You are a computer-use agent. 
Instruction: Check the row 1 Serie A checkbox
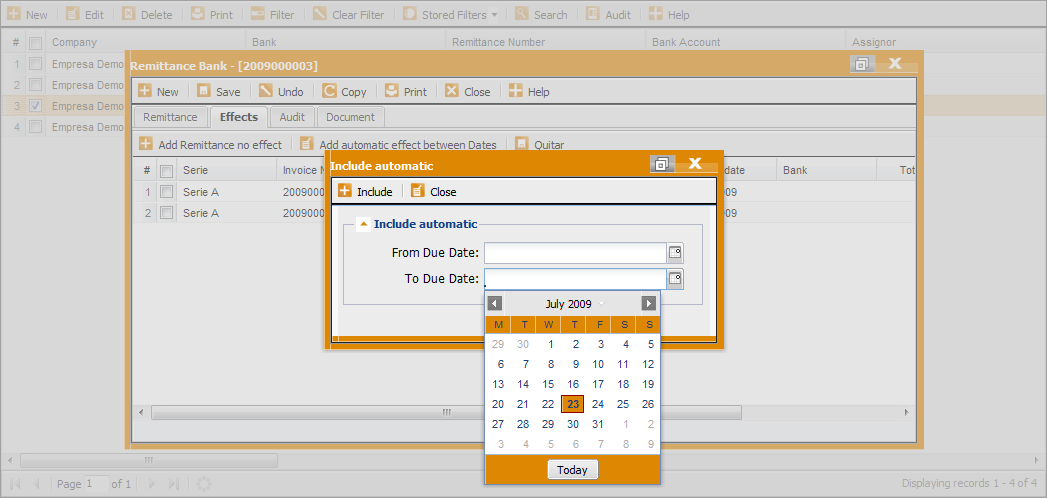point(167,192)
